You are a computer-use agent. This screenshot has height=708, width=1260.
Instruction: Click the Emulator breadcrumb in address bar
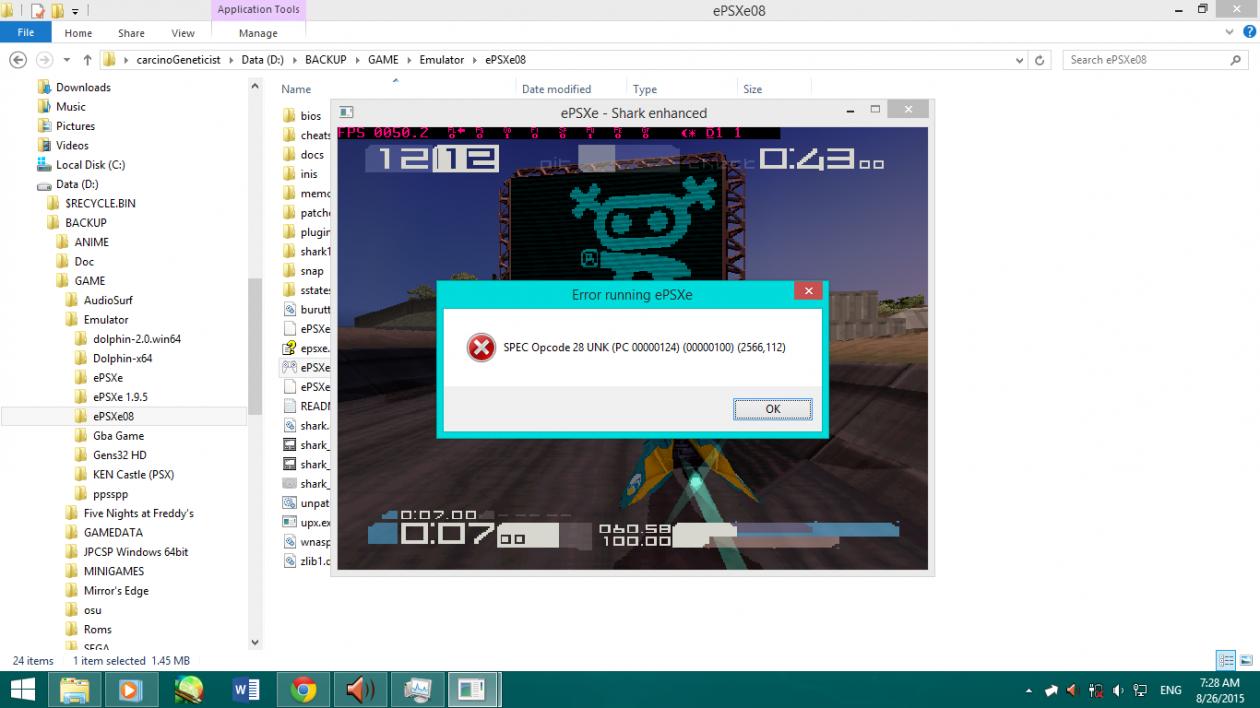click(441, 60)
